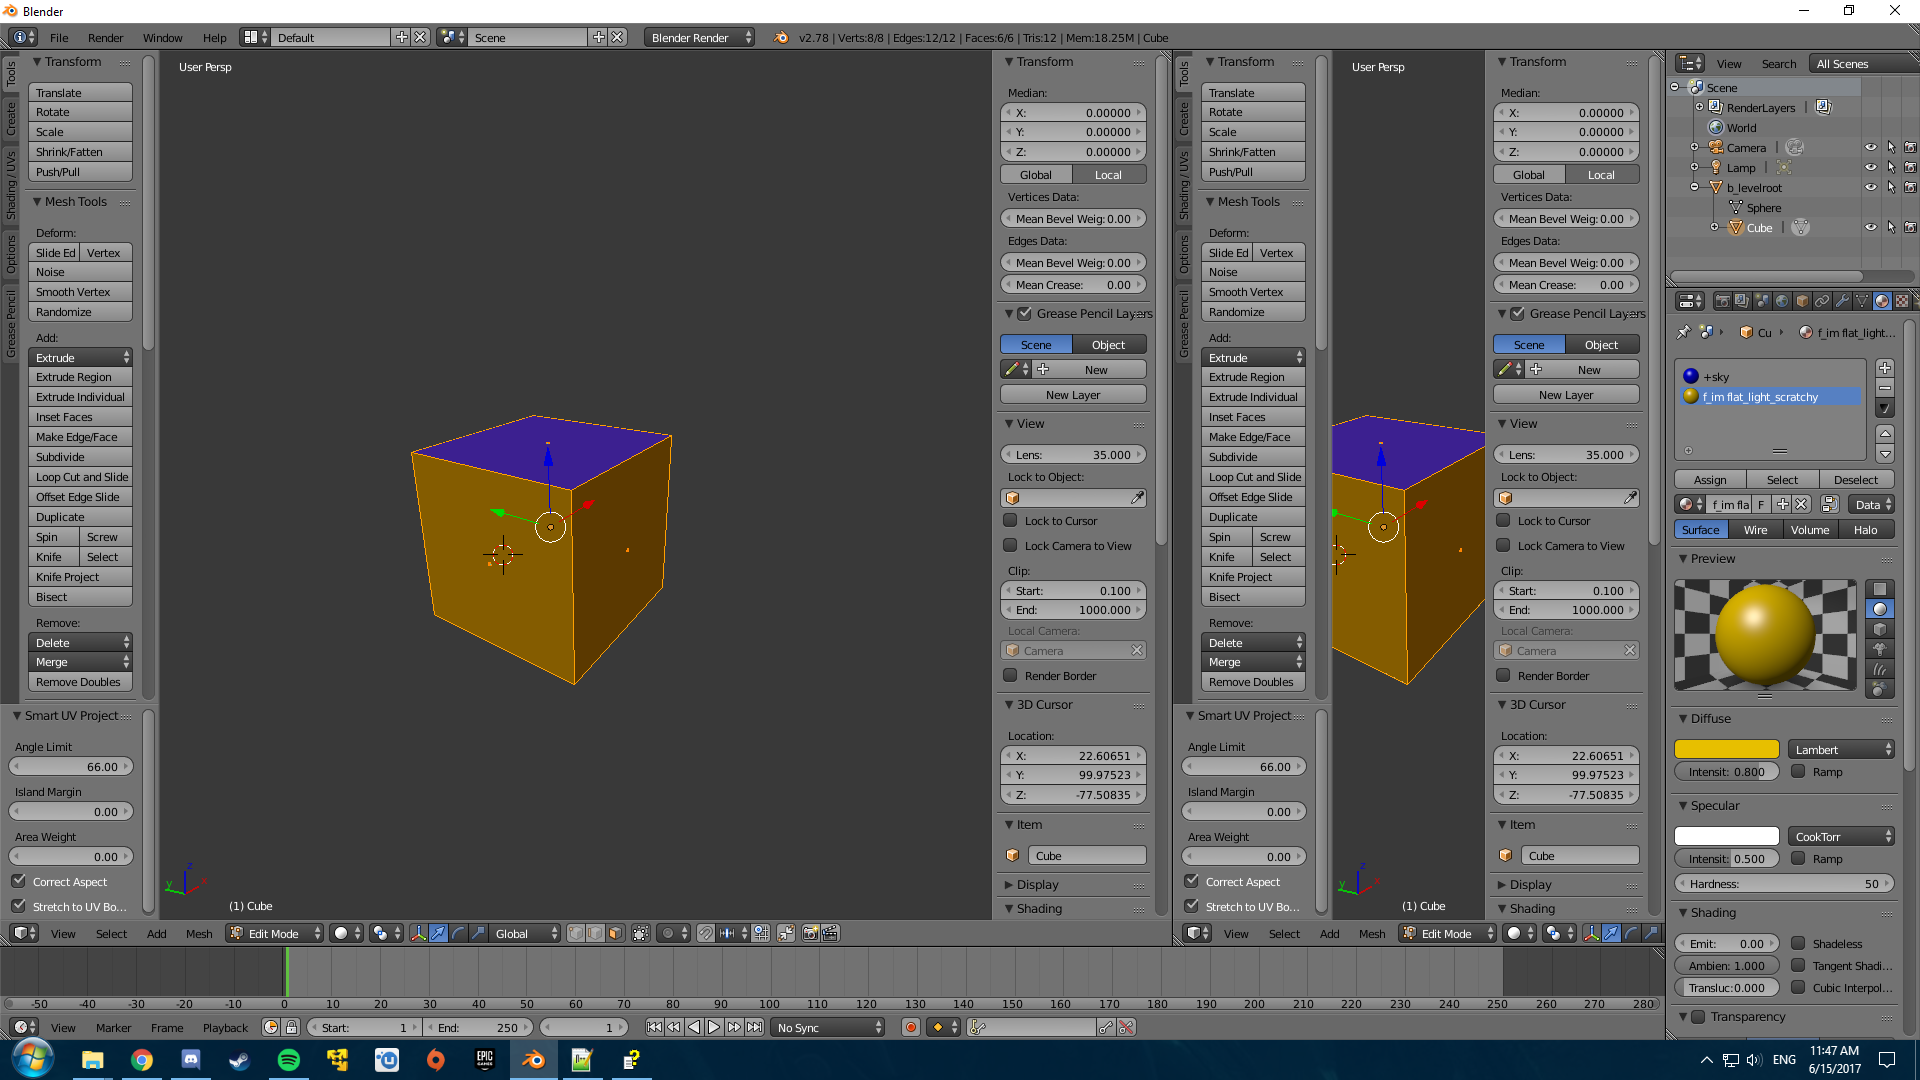Expand the b_levelroot item in the outliner
The height and width of the screenshot is (1080, 1920).
point(1693,187)
